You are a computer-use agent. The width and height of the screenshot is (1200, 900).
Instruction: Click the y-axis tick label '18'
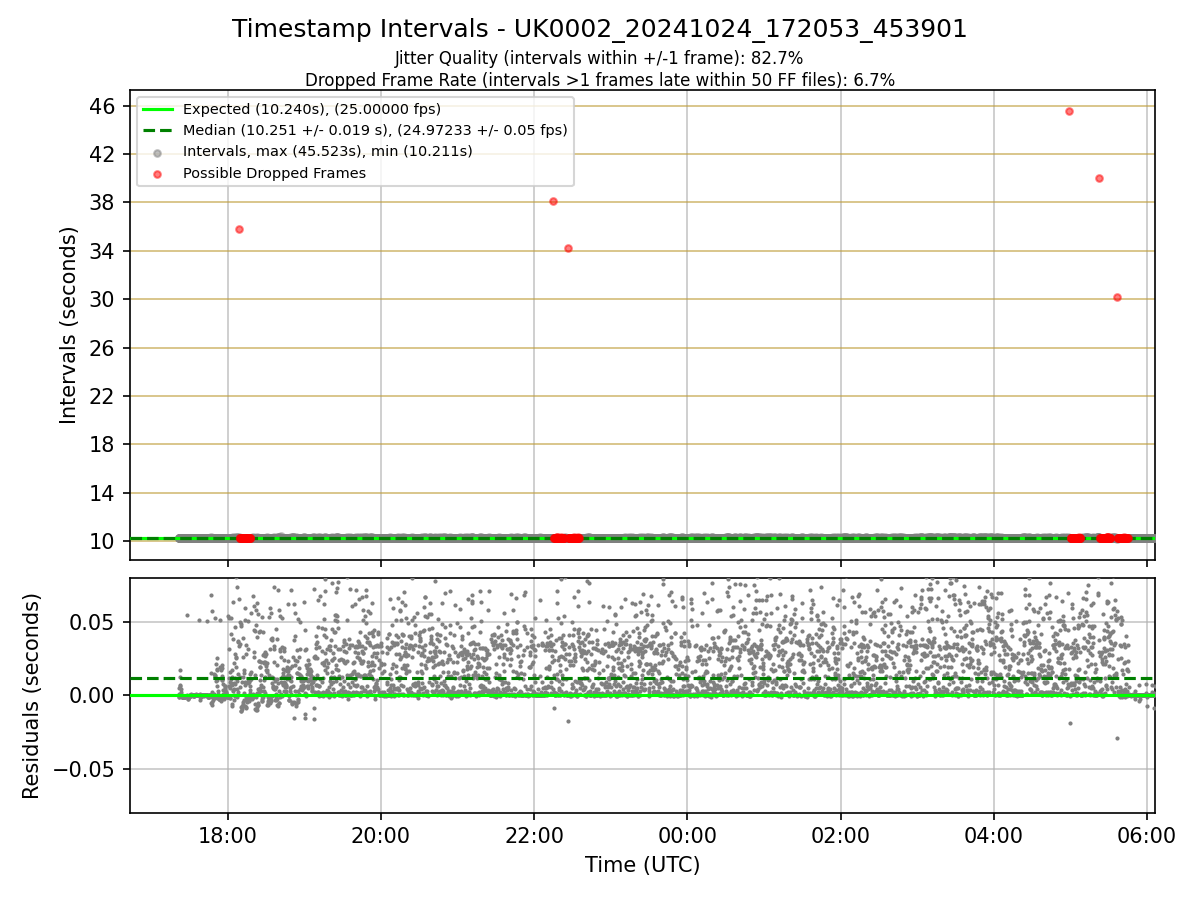click(104, 445)
